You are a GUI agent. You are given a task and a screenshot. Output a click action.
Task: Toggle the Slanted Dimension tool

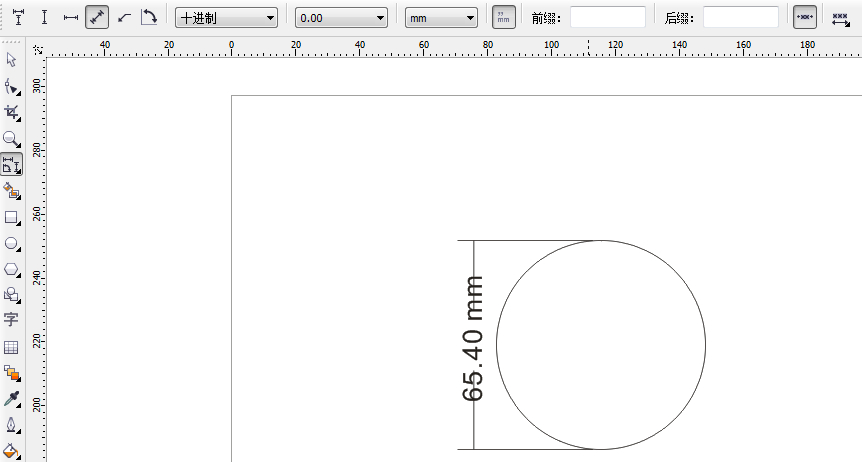point(97,18)
